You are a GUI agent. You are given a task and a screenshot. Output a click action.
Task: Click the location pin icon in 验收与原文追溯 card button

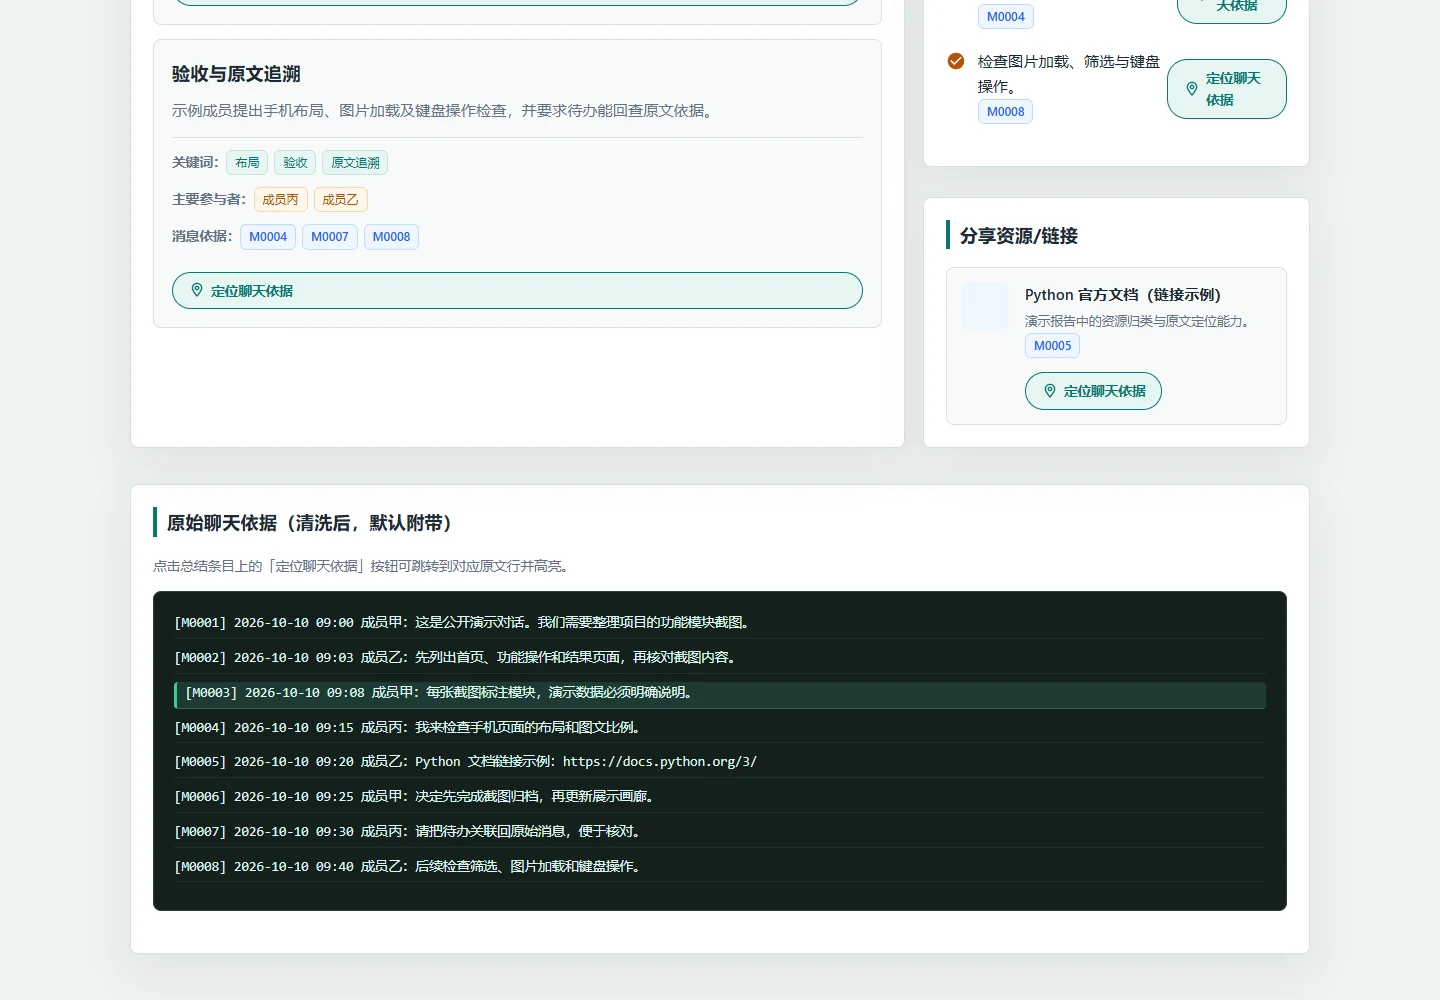point(197,290)
